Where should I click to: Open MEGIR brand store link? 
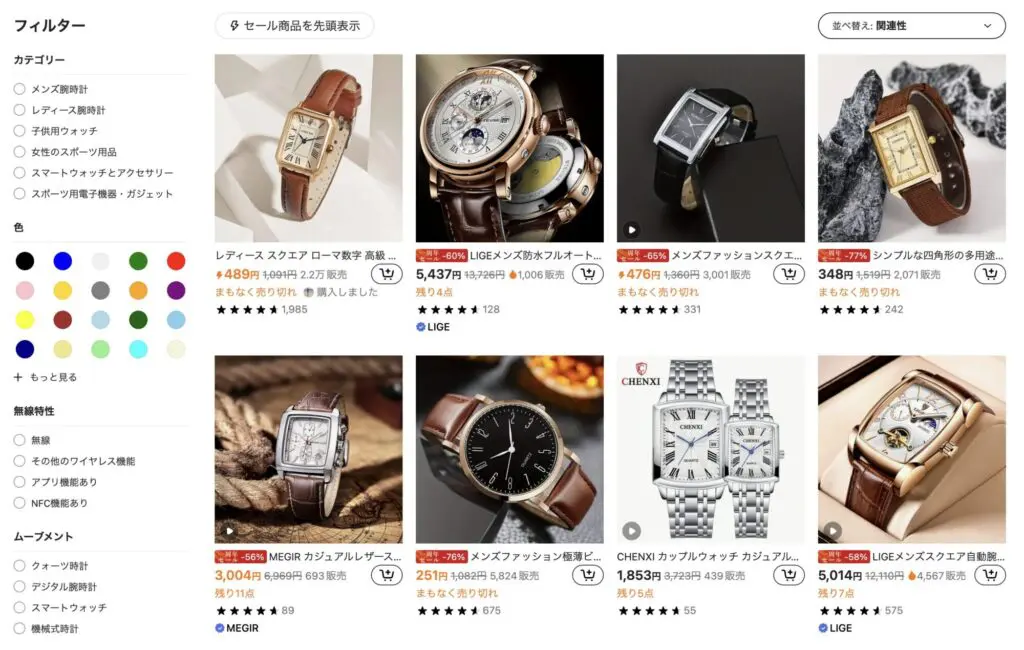(236, 628)
